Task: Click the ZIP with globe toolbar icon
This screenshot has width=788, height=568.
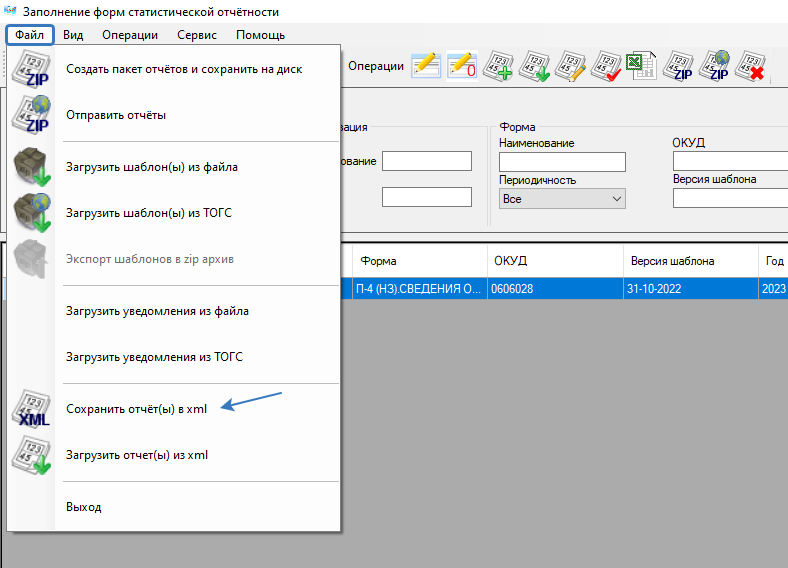Action: tap(714, 65)
